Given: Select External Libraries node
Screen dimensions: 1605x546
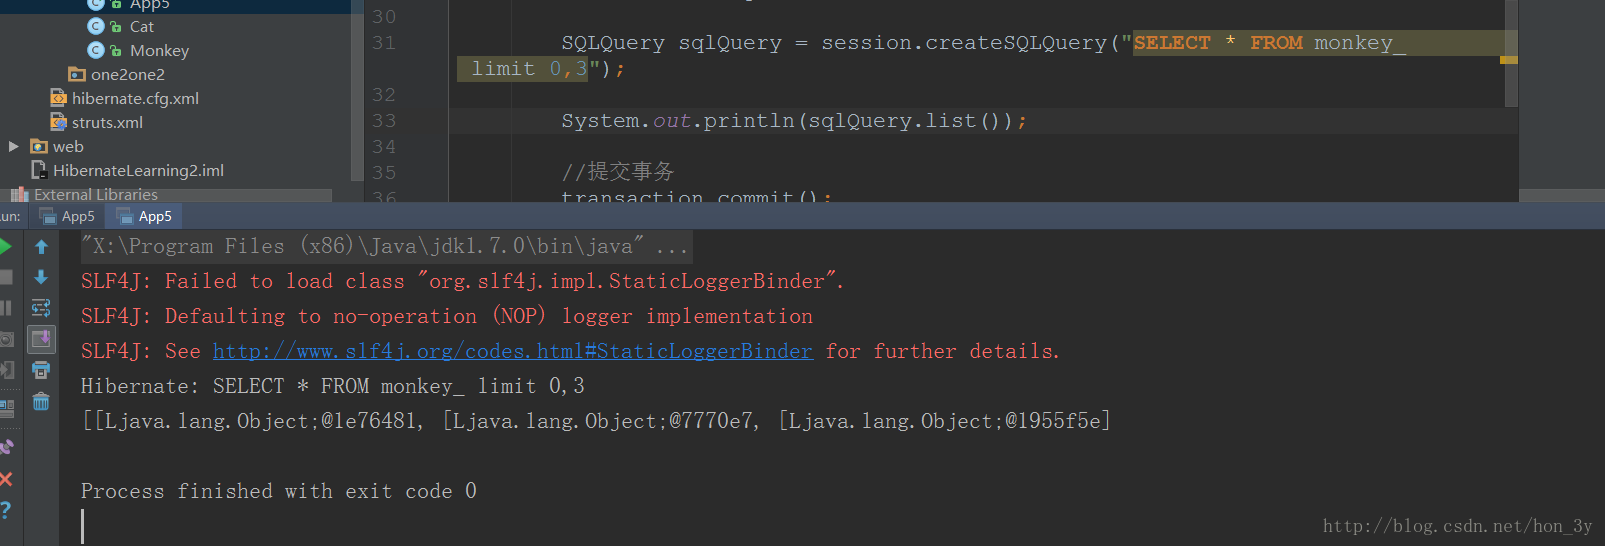Looking at the screenshot, I should pos(96,194).
